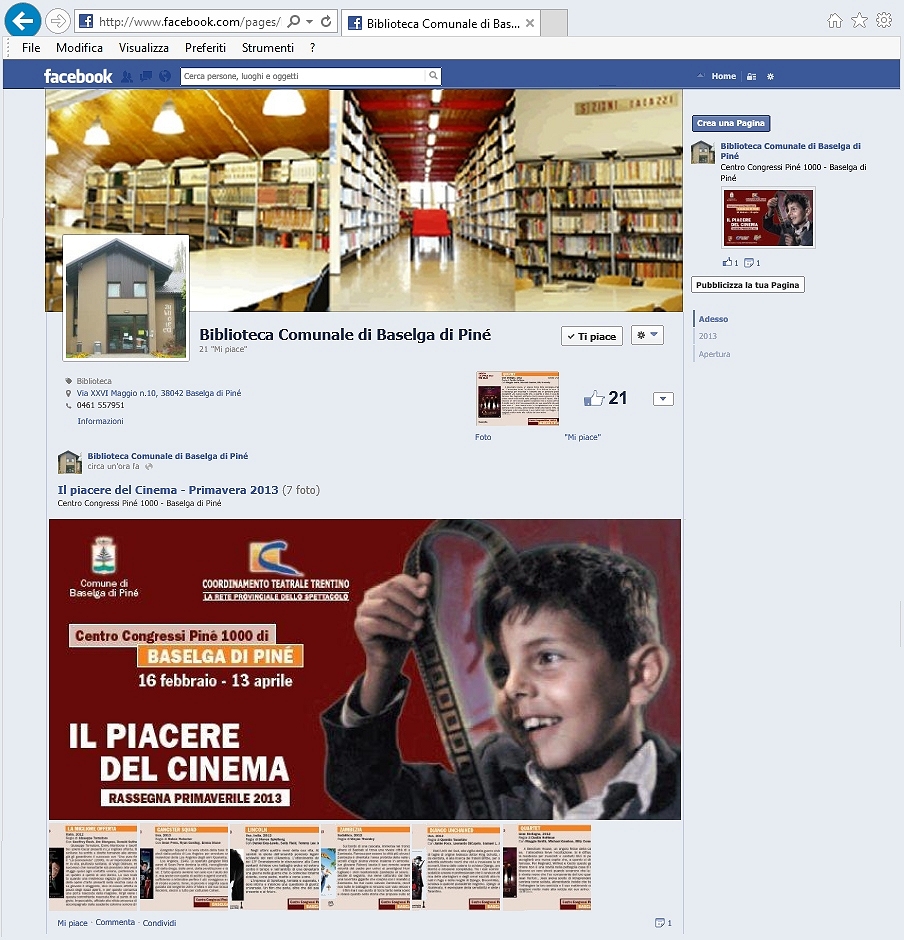The image size is (904, 940).
Task: Click Mi piace under the post
Action: (73, 923)
